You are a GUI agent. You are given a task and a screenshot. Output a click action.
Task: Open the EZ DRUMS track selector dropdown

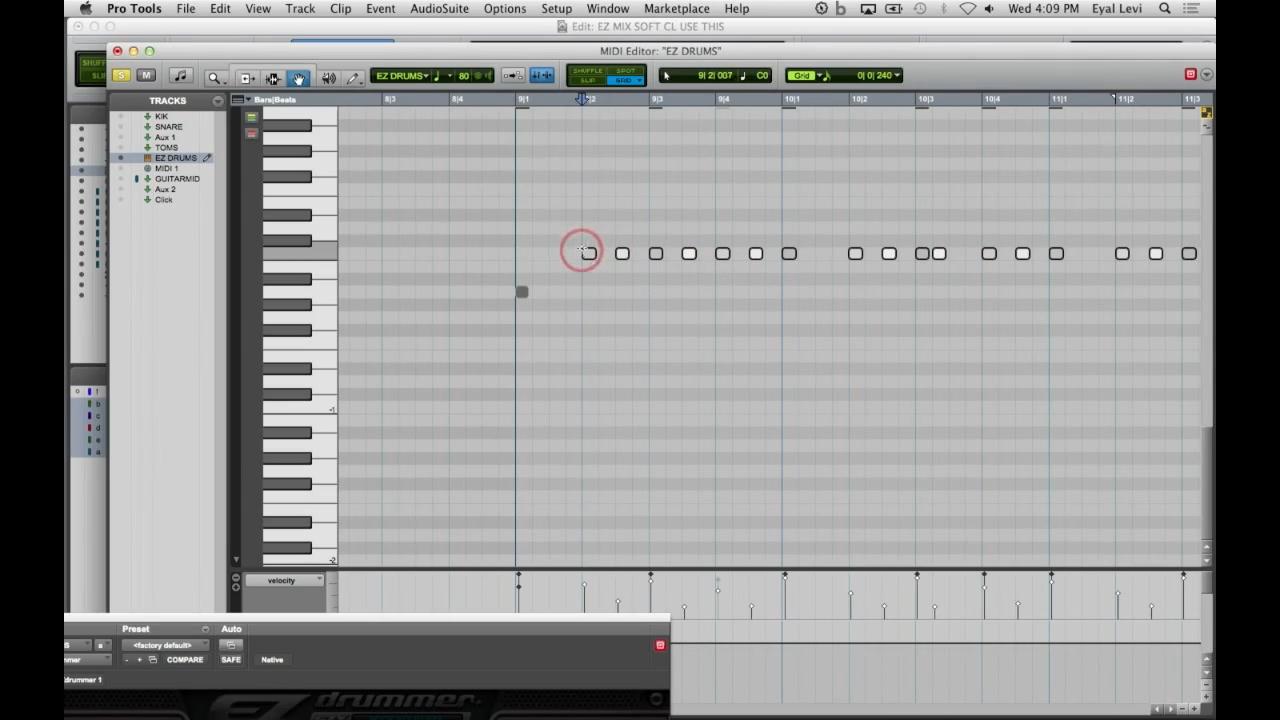(x=401, y=76)
